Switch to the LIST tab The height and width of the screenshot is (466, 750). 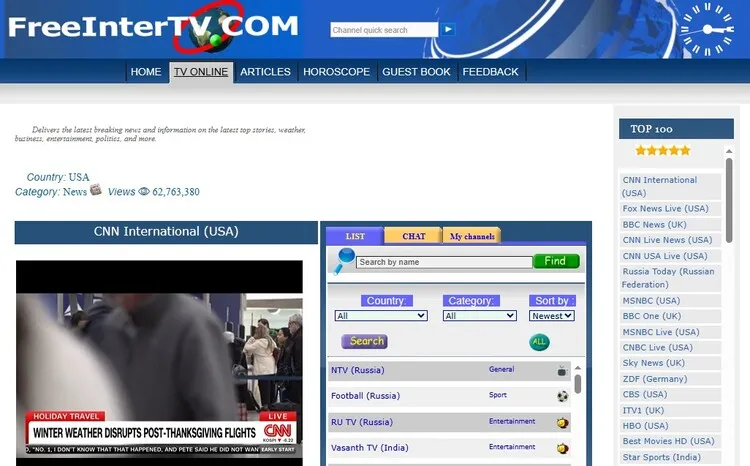click(355, 236)
